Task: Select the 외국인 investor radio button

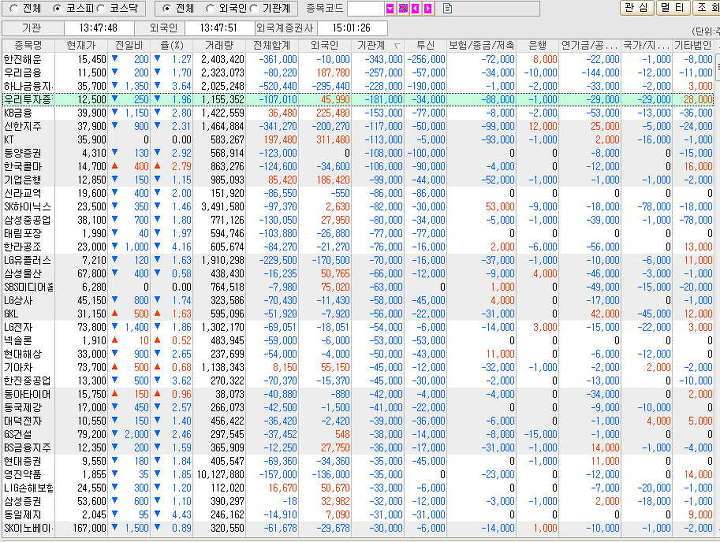Action: point(210,8)
